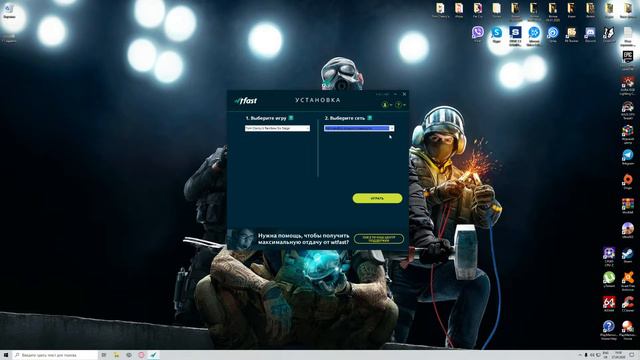Click the yellow play button in wtfast
The height and width of the screenshot is (360, 640).
[377, 198]
